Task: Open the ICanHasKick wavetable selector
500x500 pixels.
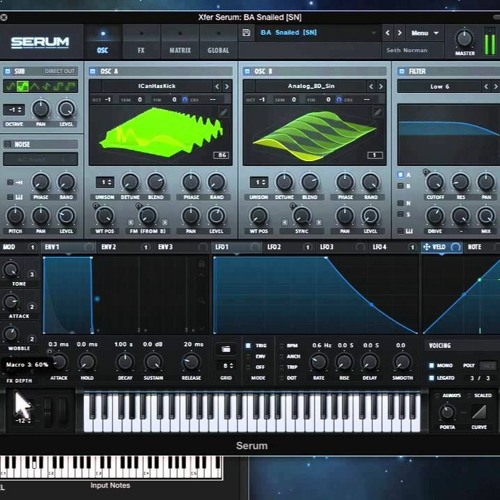Action: click(157, 86)
